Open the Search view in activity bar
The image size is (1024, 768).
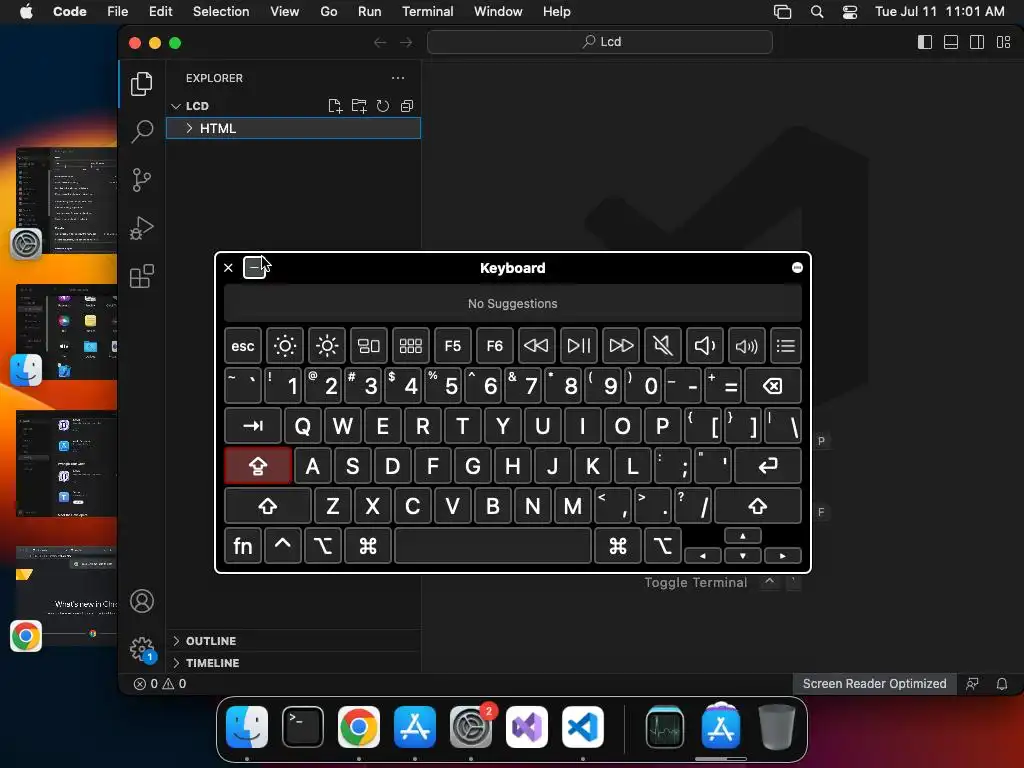pyautogui.click(x=142, y=131)
